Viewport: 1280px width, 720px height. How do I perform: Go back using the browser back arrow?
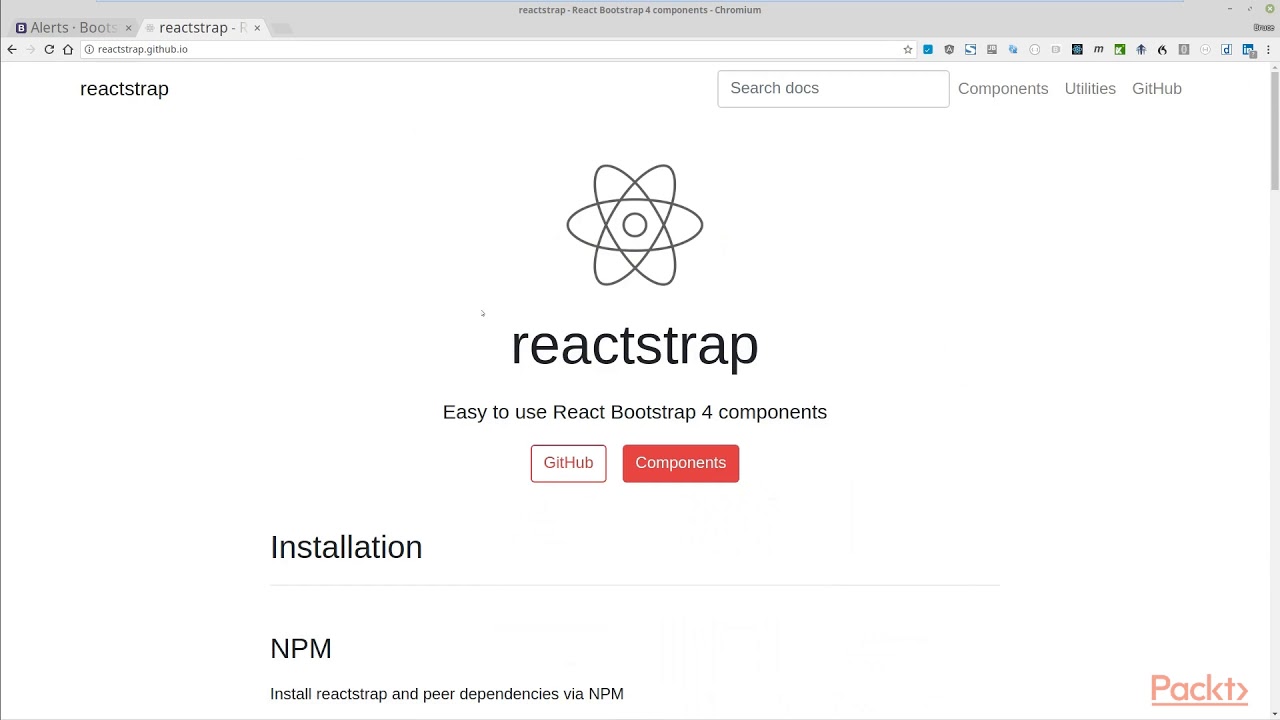coord(12,49)
